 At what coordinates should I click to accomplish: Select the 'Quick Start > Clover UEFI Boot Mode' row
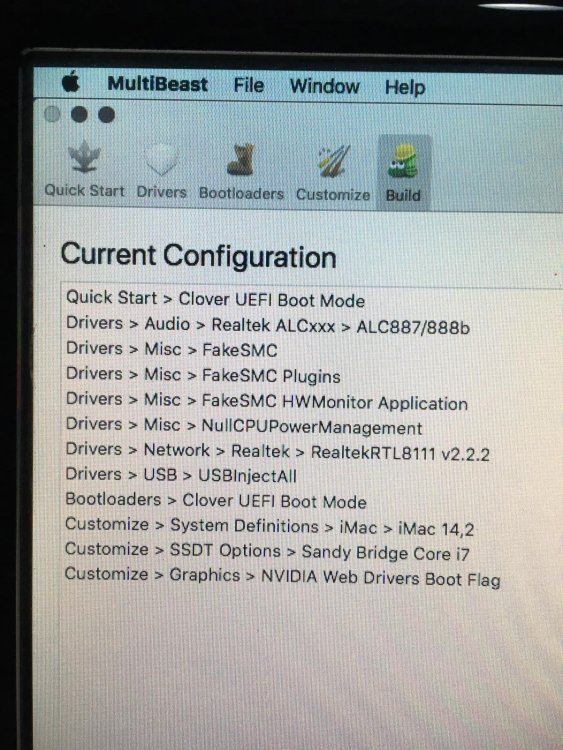tap(215, 299)
